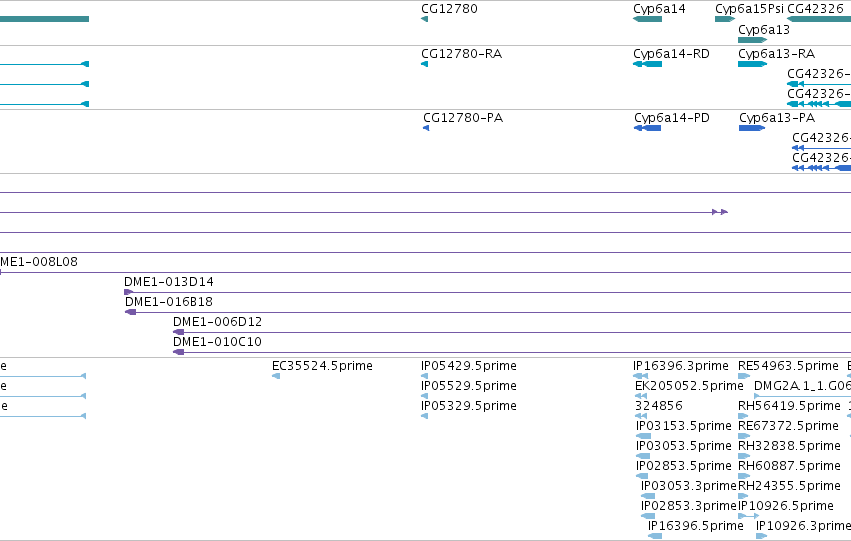Select the IP16396.5prime EST label
The height and width of the screenshot is (541, 851).
tap(695, 526)
